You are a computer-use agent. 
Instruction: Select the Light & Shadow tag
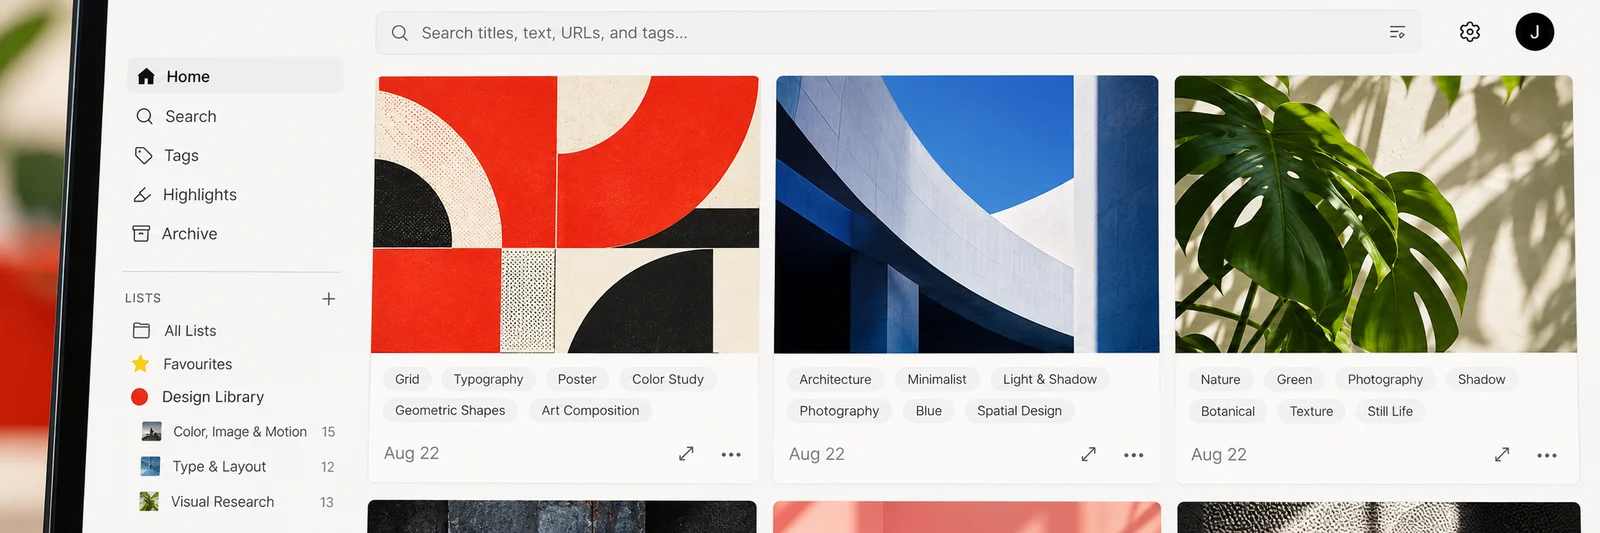1050,379
